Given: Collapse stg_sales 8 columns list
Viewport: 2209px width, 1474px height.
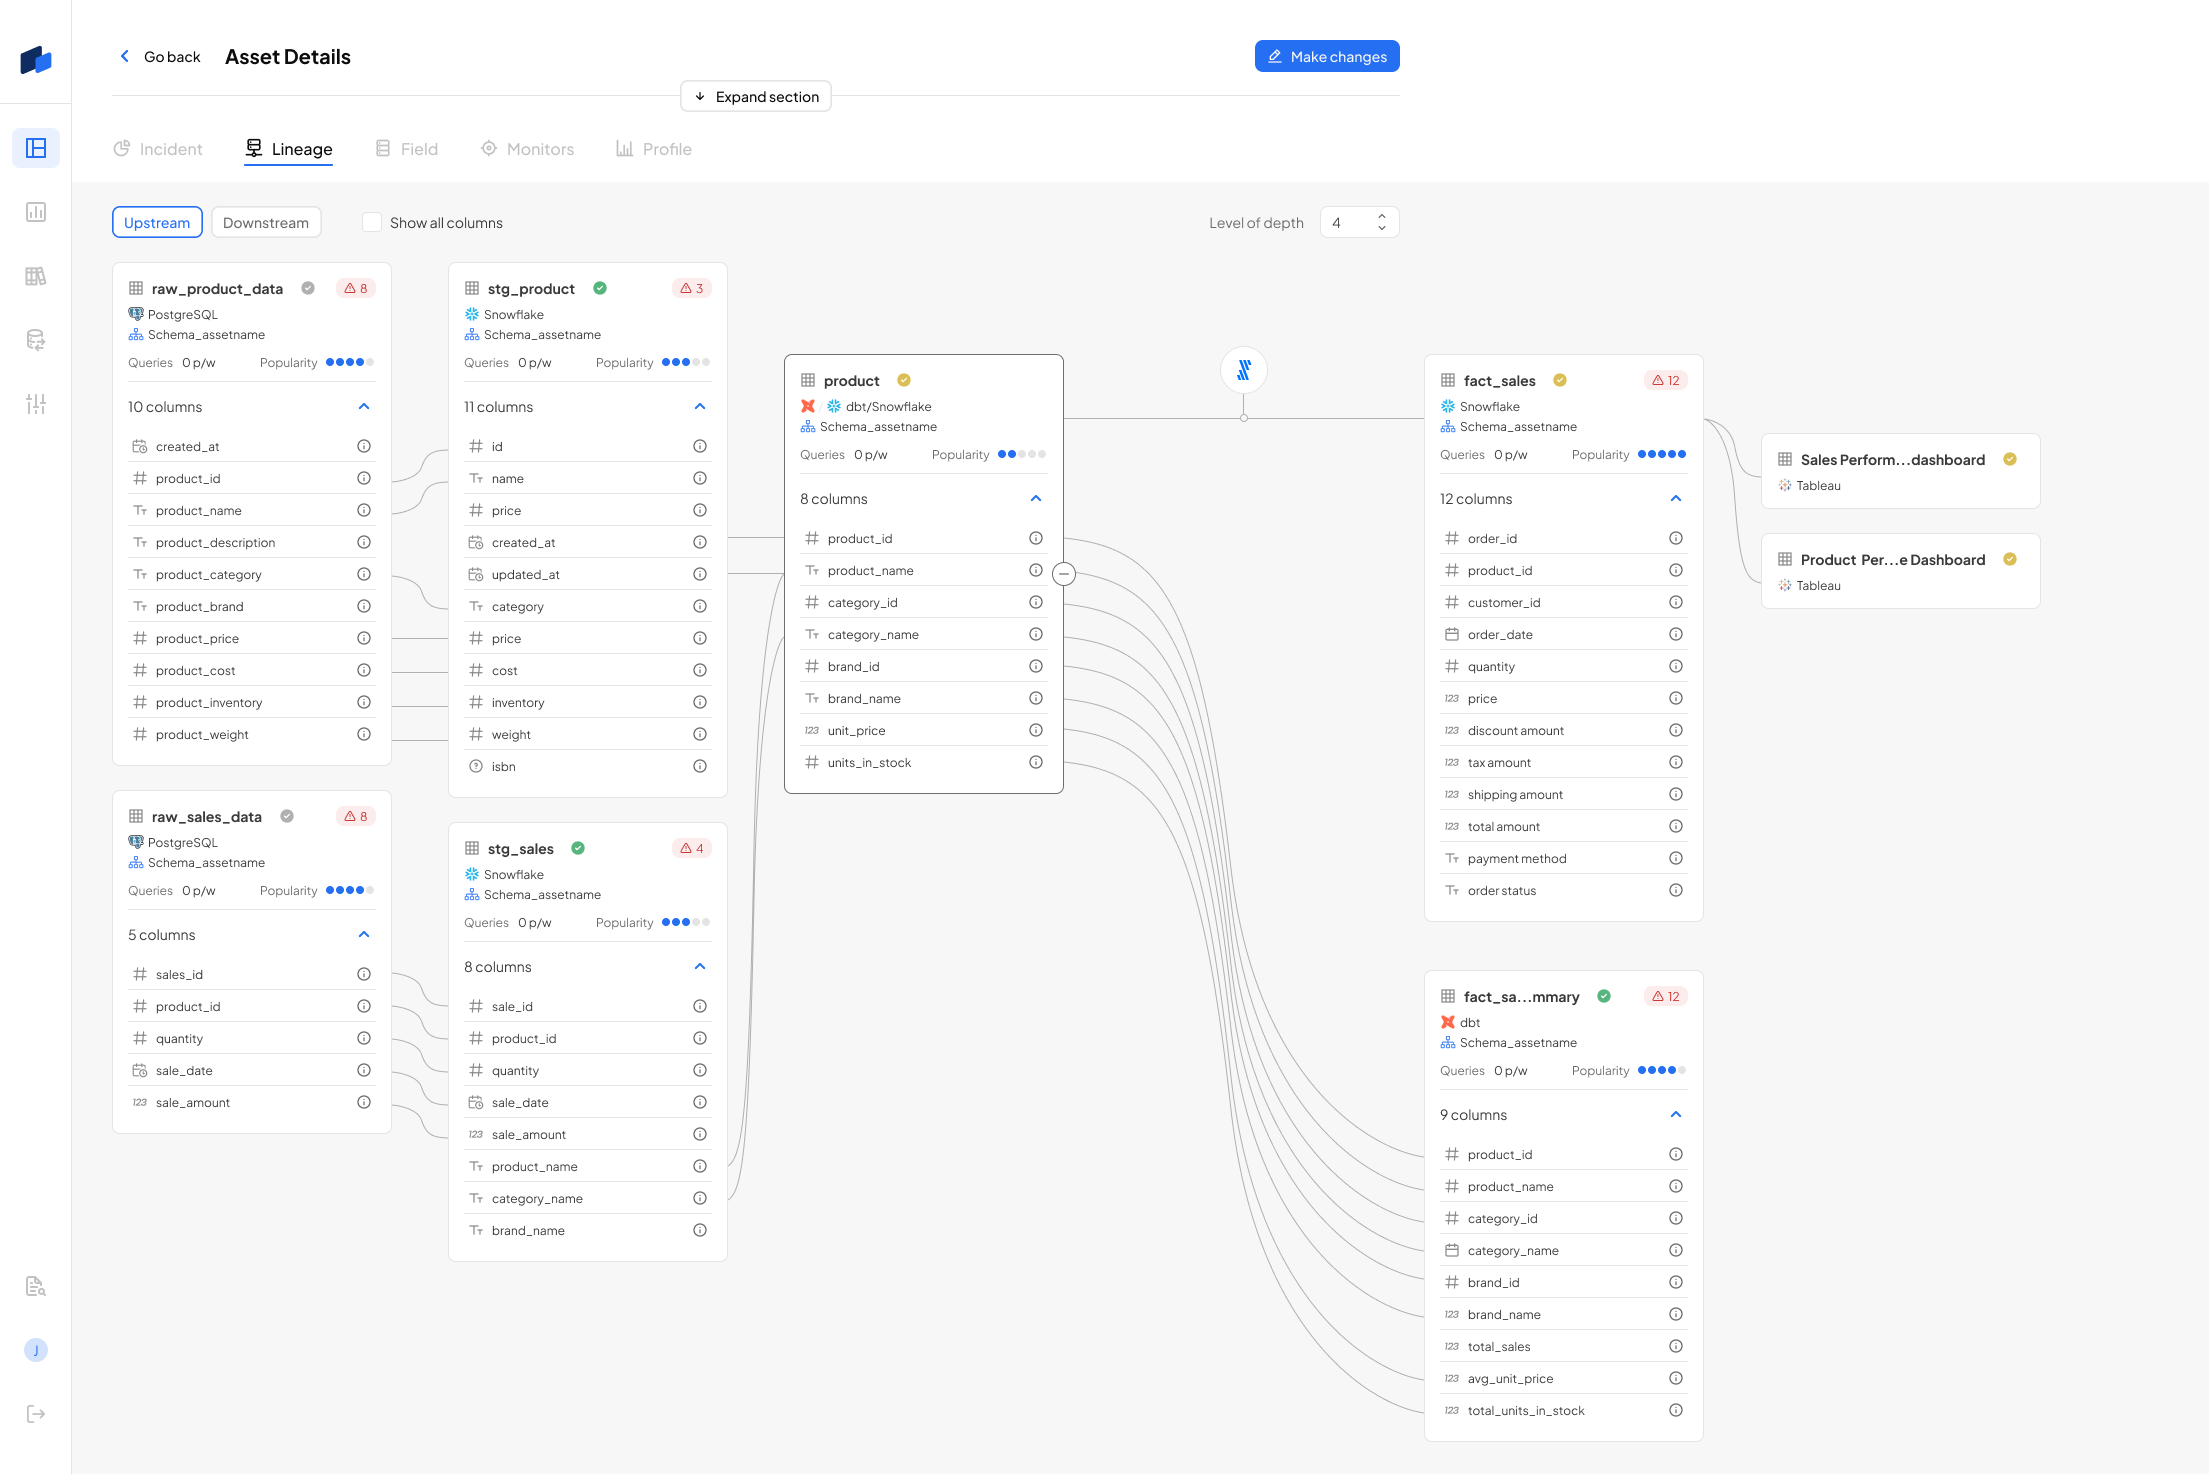Looking at the screenshot, I should pos(700,966).
